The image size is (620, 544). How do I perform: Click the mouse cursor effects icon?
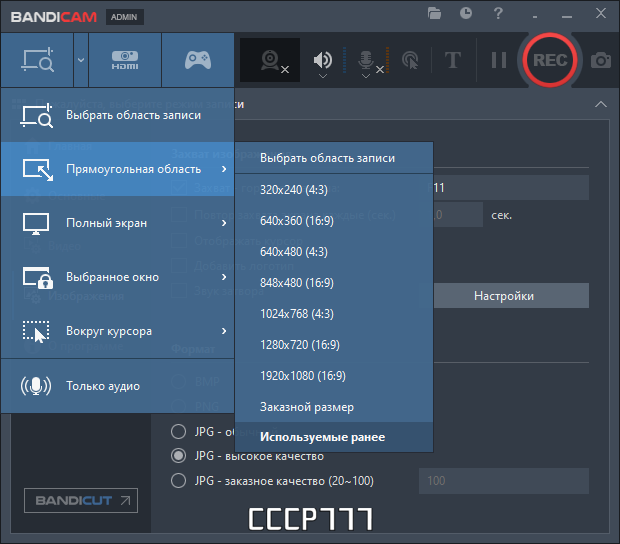click(410, 60)
